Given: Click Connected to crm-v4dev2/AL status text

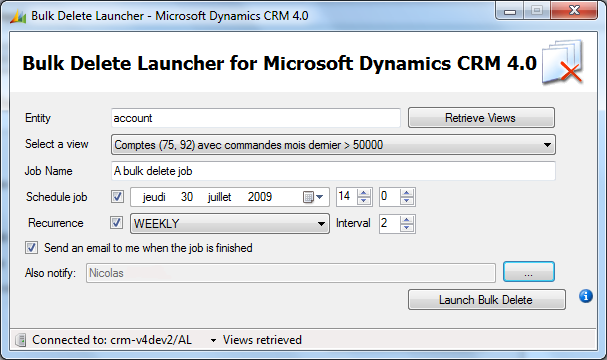Looking at the screenshot, I should (x=112, y=340).
